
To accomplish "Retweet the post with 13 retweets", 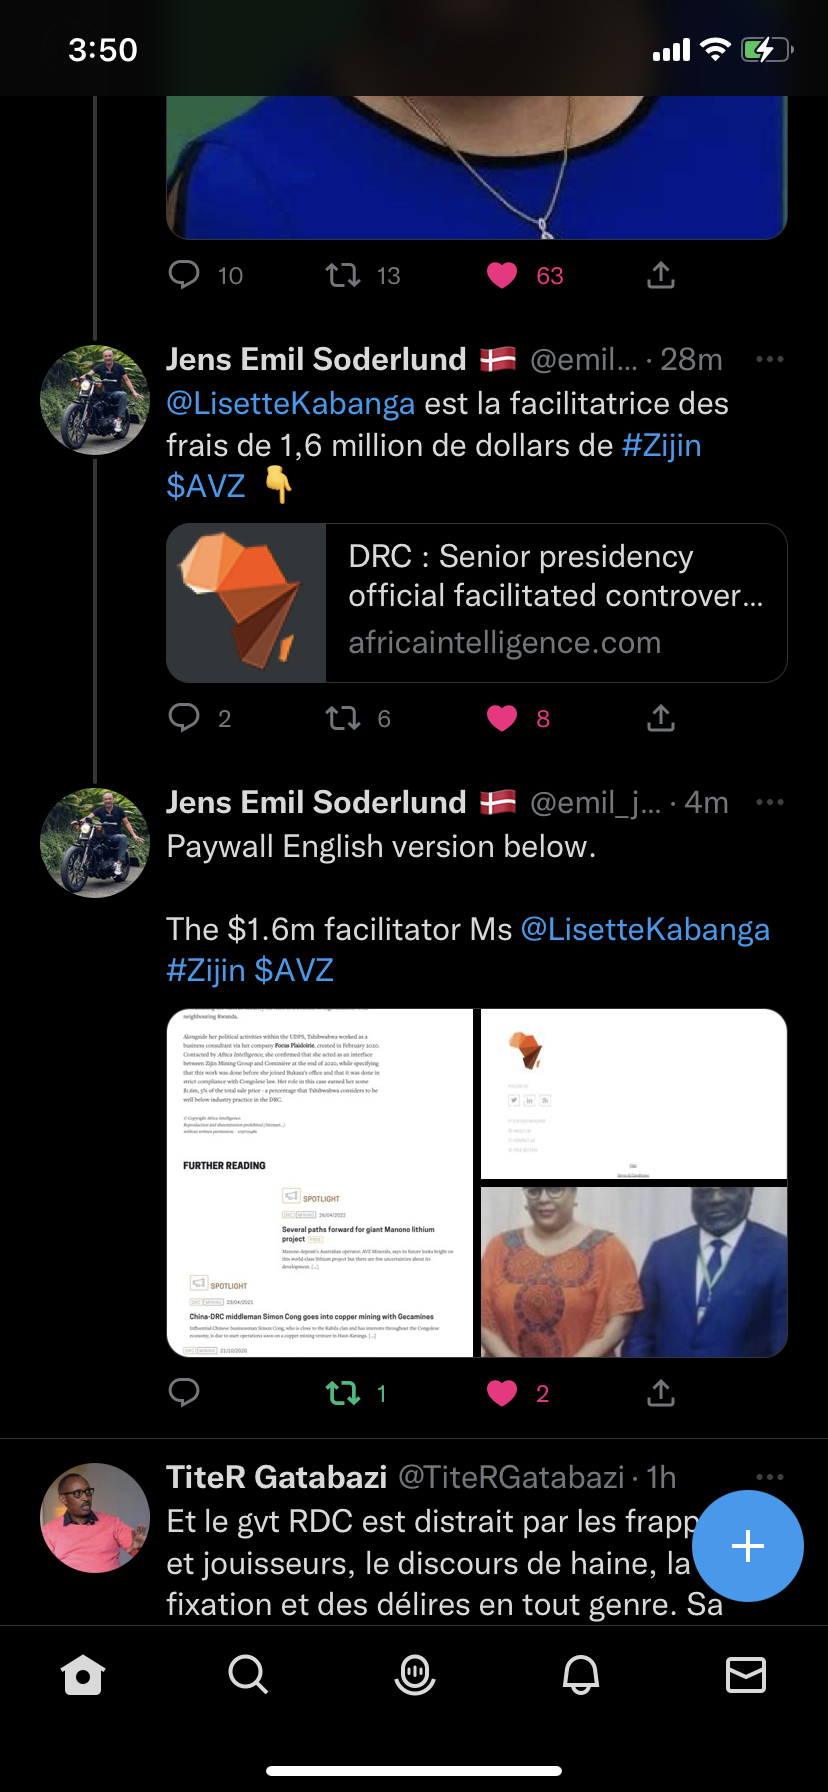I will tap(343, 275).
